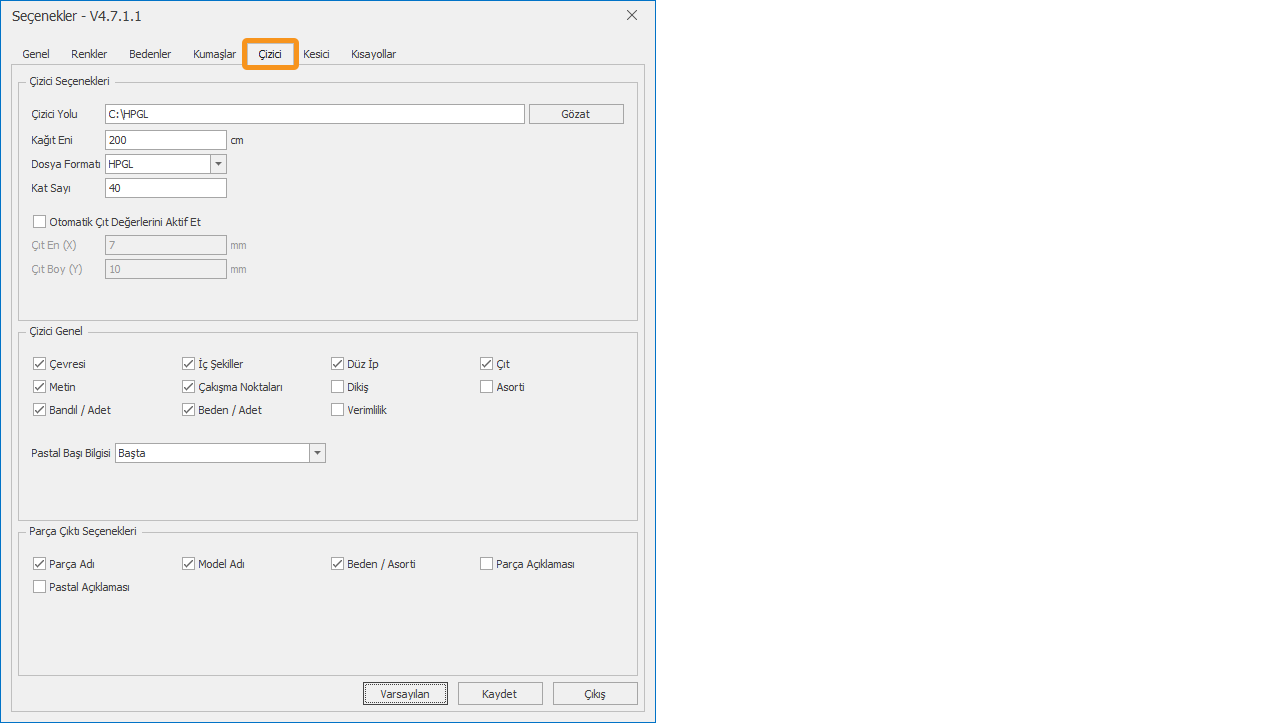Image resolution: width=1270 pixels, height=723 pixels.
Task: Open the Pastal Başı Bilgisi dropdown
Action: pos(317,453)
